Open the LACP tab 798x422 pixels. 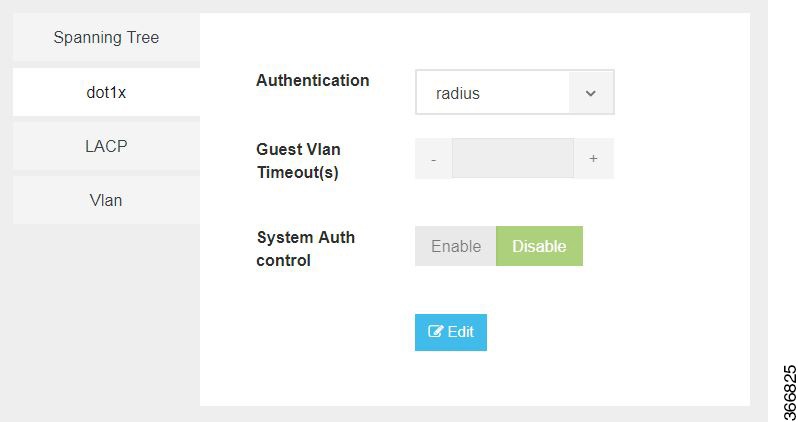[x=106, y=146]
